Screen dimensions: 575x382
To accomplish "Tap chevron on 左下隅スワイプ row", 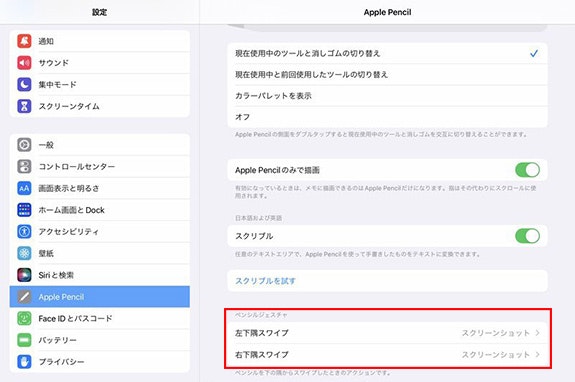I will click(x=538, y=333).
